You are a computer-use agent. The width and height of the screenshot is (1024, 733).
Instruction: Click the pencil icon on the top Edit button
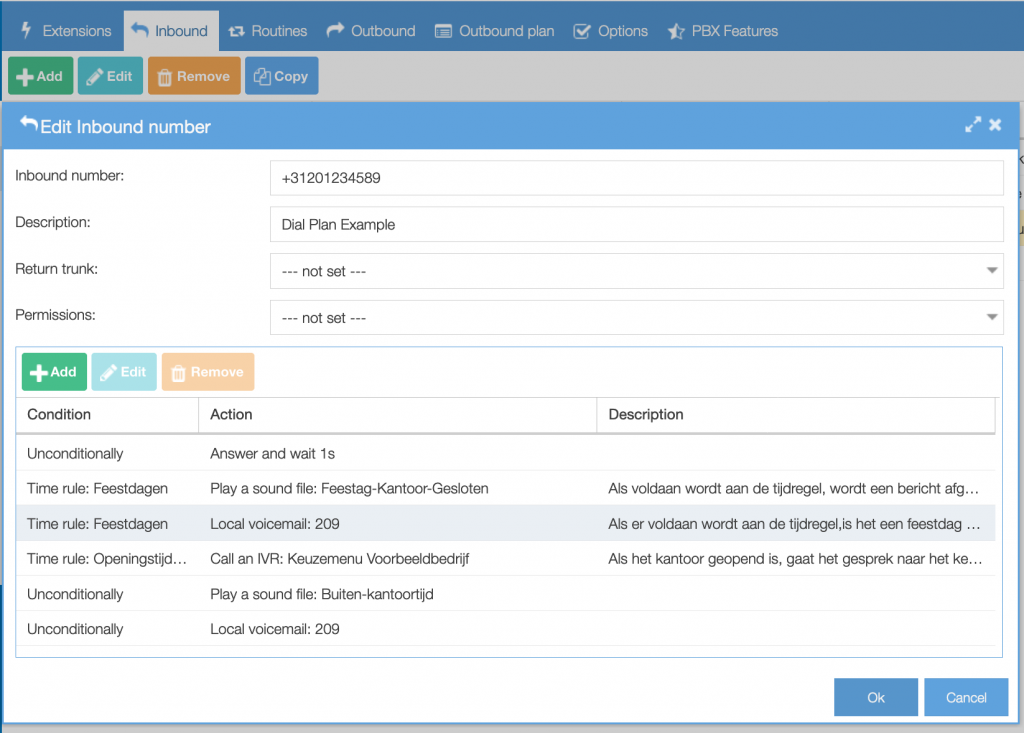[94, 75]
